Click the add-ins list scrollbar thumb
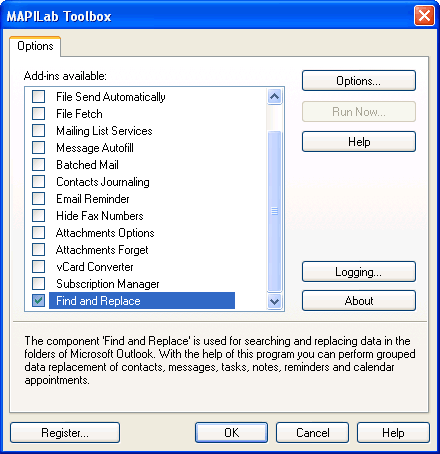Screen dimensions: 440x454 pyautogui.click(x=275, y=211)
